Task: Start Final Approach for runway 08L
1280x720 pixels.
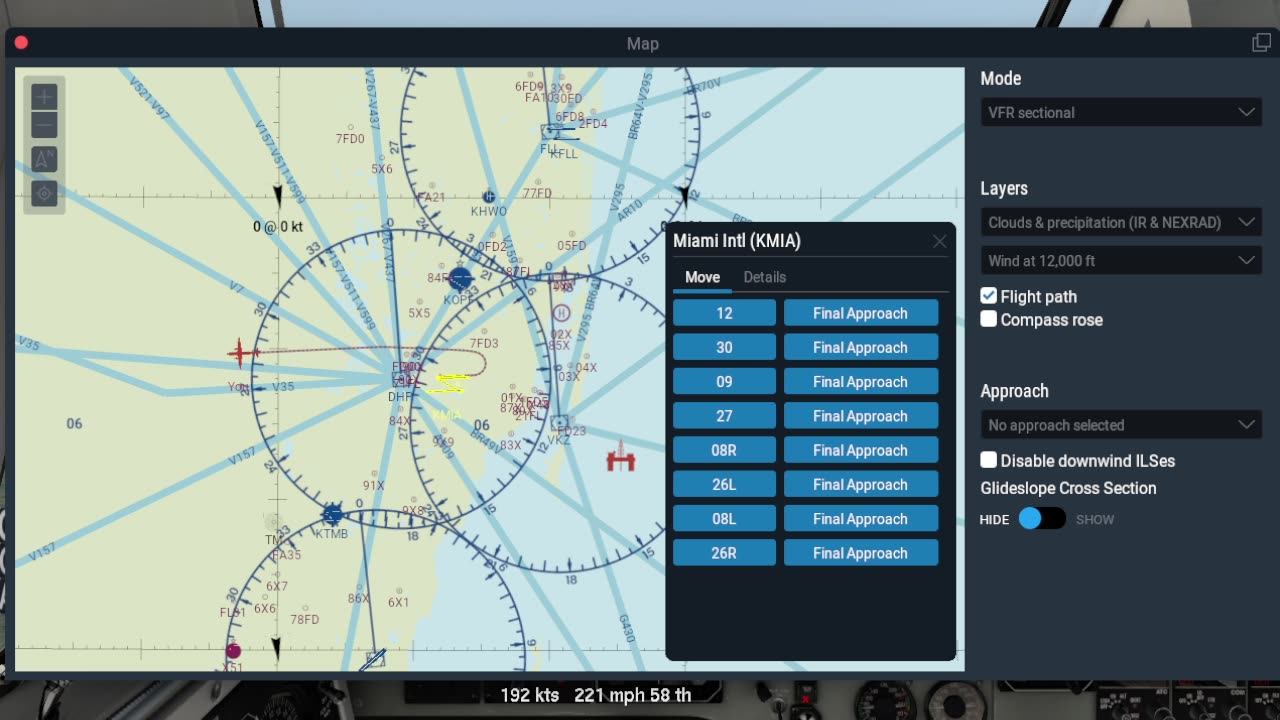Action: 861,519
